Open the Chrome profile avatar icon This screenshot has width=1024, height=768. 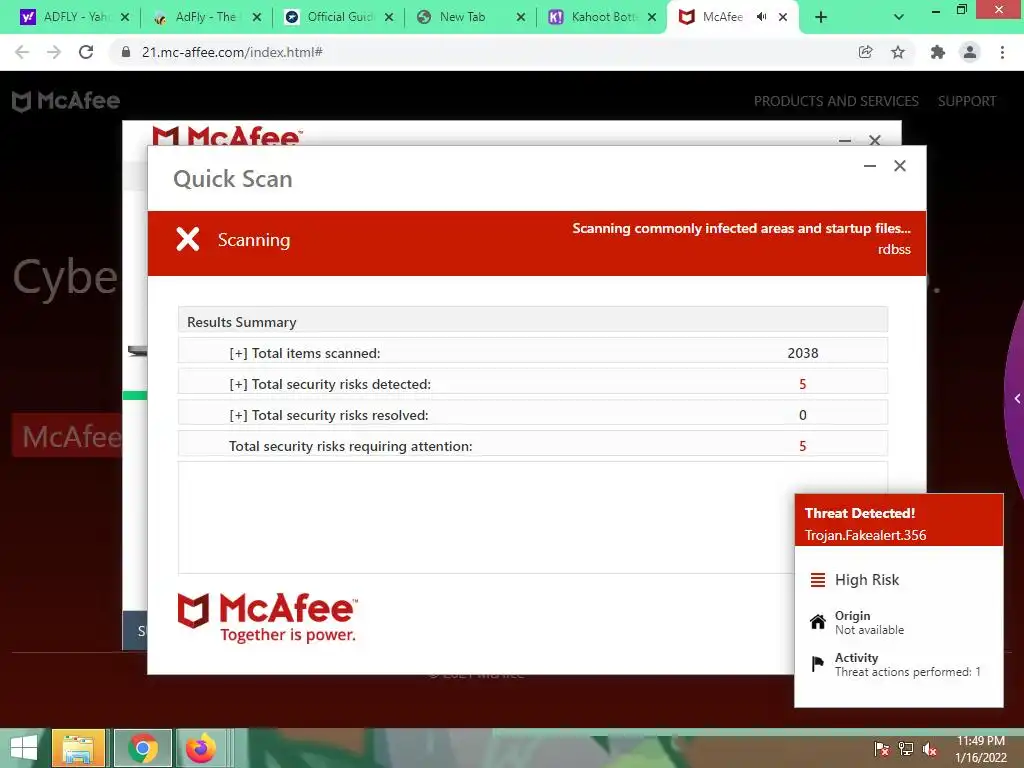pyautogui.click(x=970, y=52)
